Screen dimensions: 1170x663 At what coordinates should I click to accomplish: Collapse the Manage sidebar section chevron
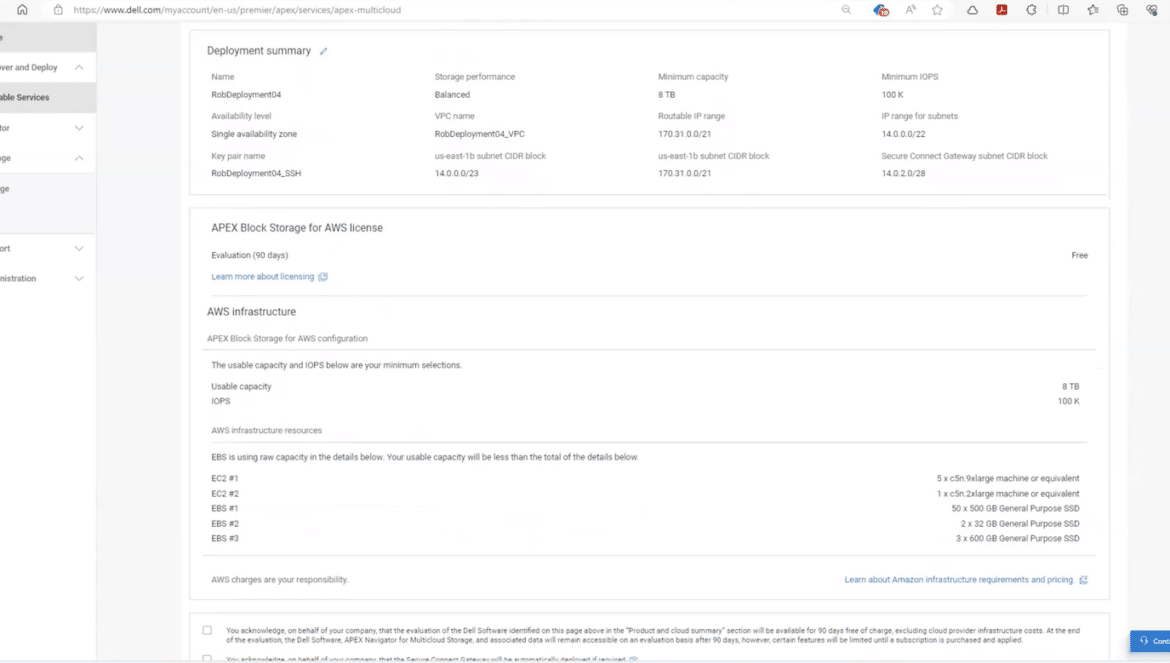pyautogui.click(x=79, y=158)
